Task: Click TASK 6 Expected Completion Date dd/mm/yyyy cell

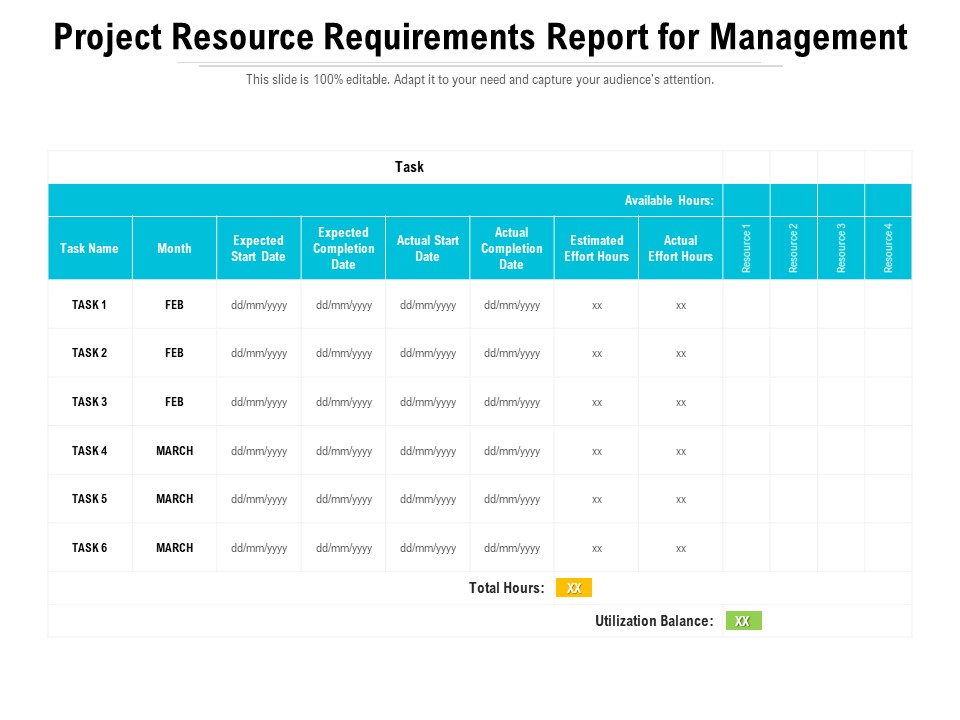Action: coord(343,549)
